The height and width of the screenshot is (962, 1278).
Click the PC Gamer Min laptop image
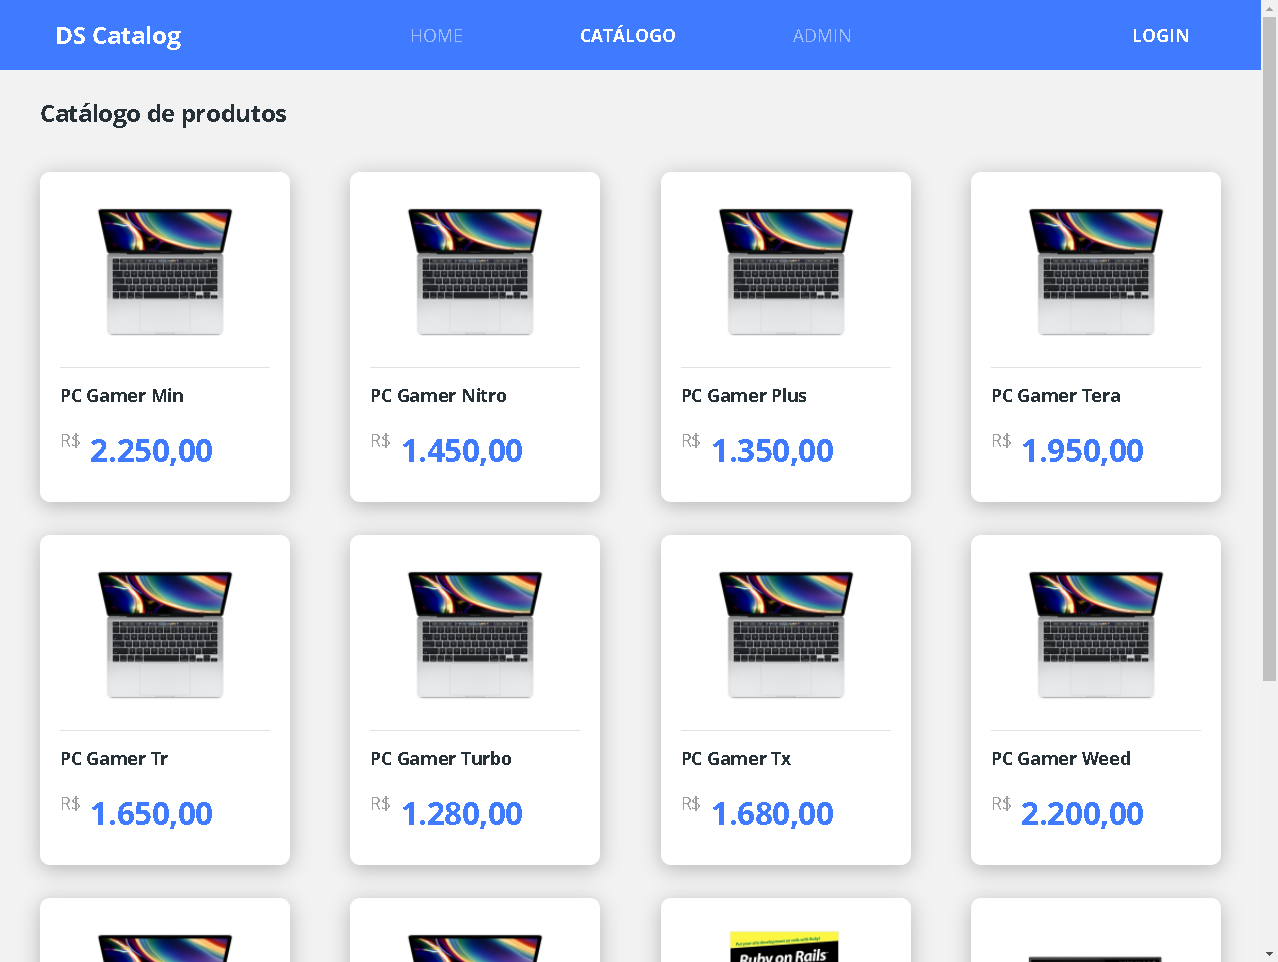tap(164, 270)
